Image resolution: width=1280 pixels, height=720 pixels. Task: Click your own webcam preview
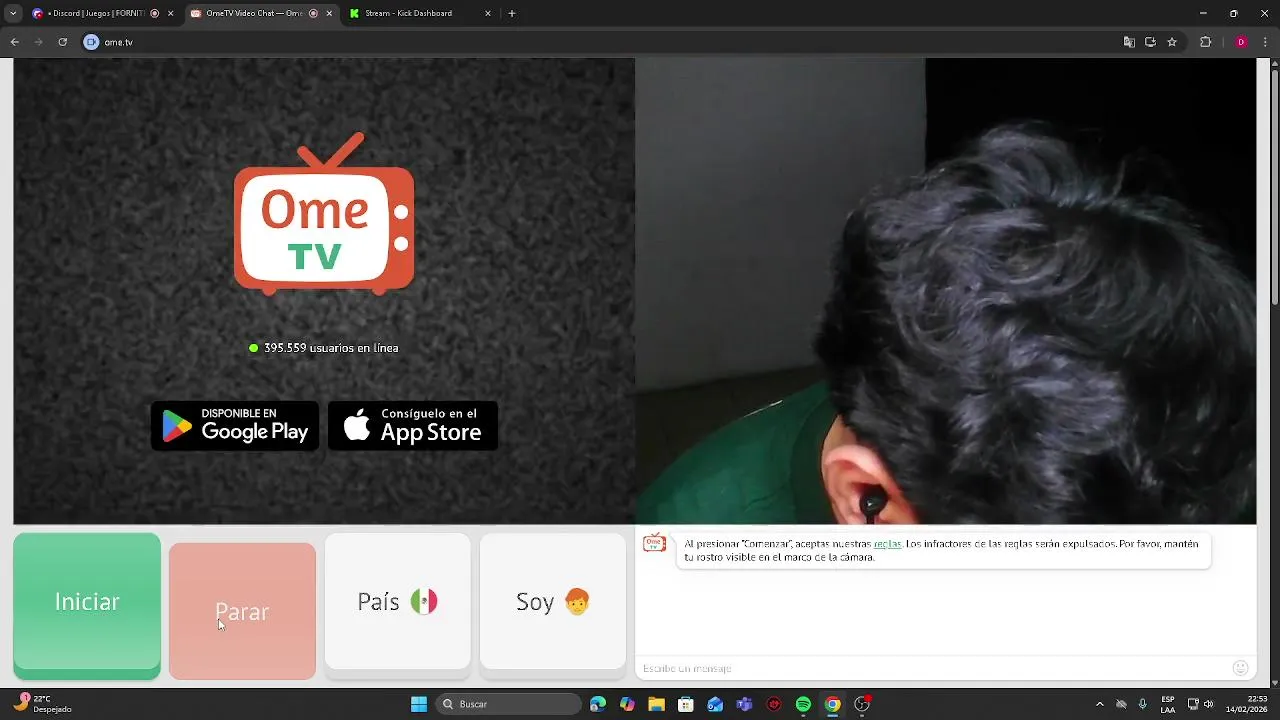pos(945,291)
